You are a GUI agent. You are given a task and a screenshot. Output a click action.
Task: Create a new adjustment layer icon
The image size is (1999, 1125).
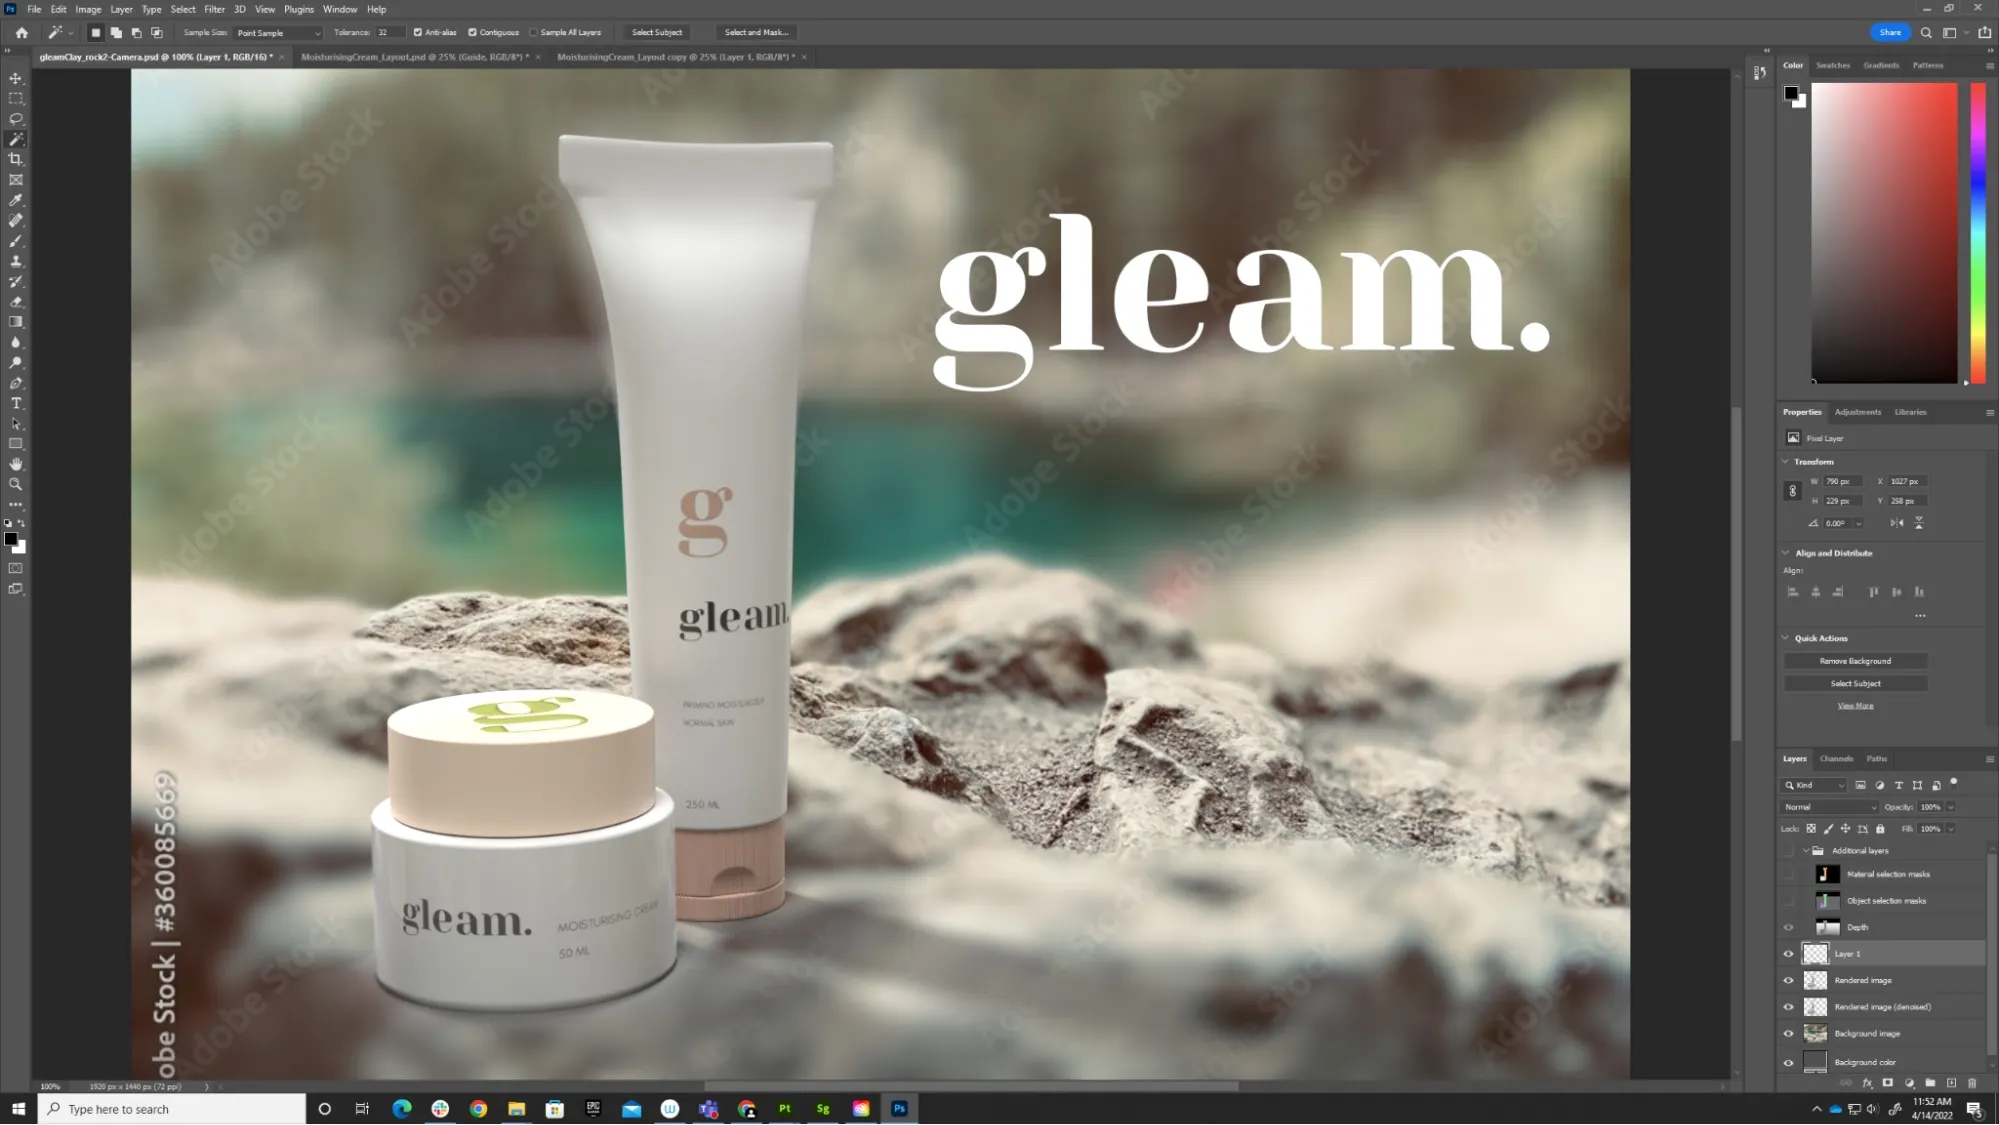1909,1083
